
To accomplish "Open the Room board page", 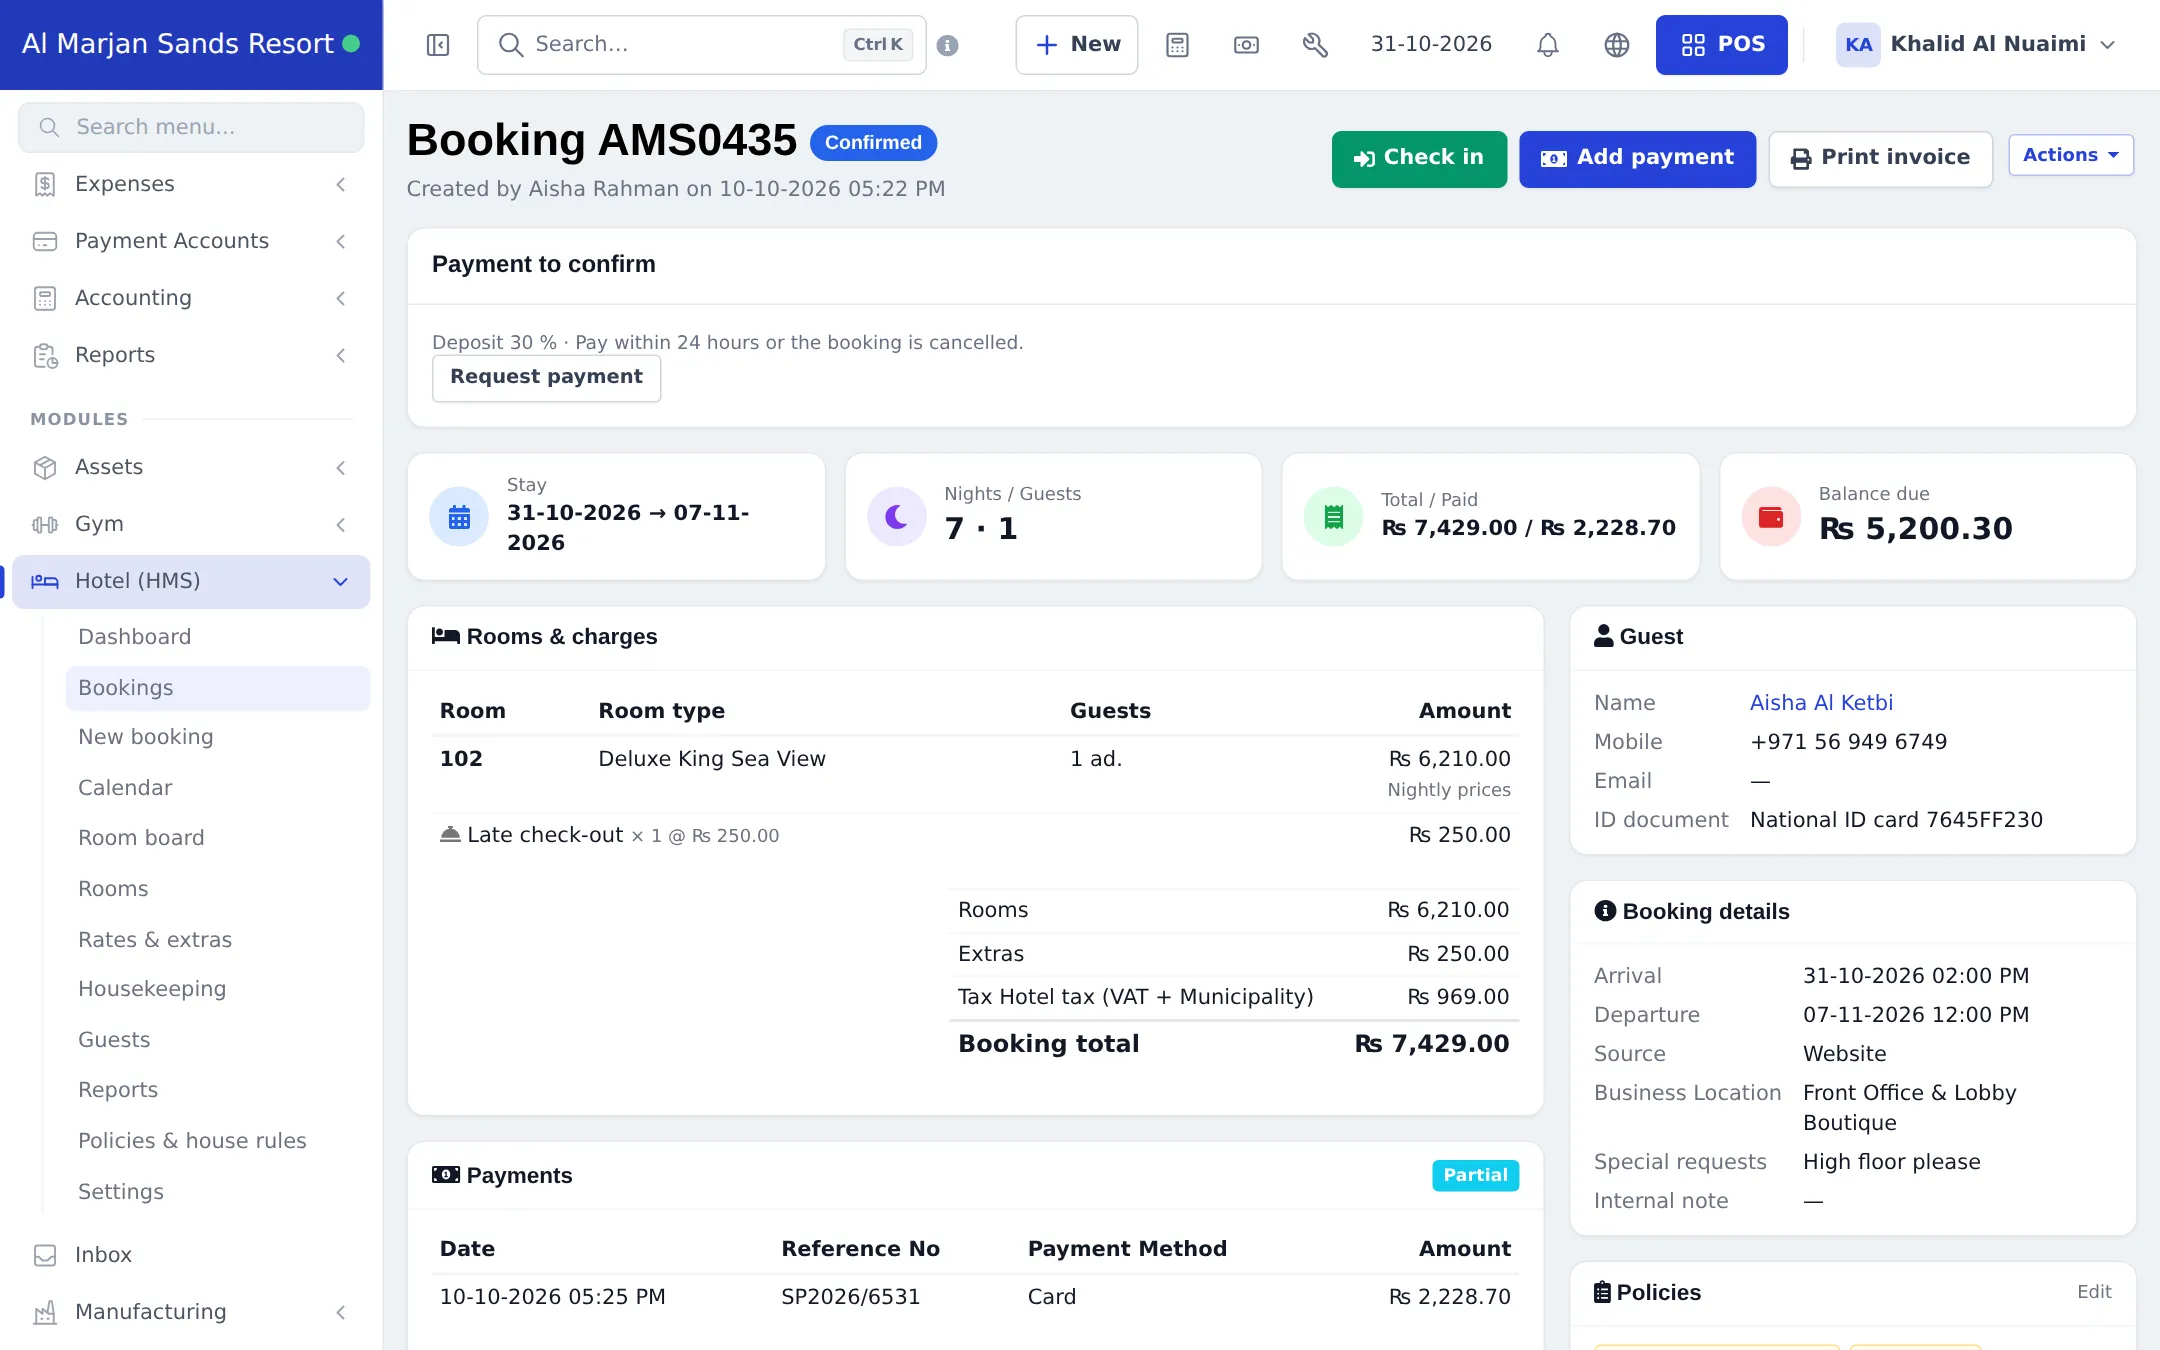I will [x=218, y=838].
